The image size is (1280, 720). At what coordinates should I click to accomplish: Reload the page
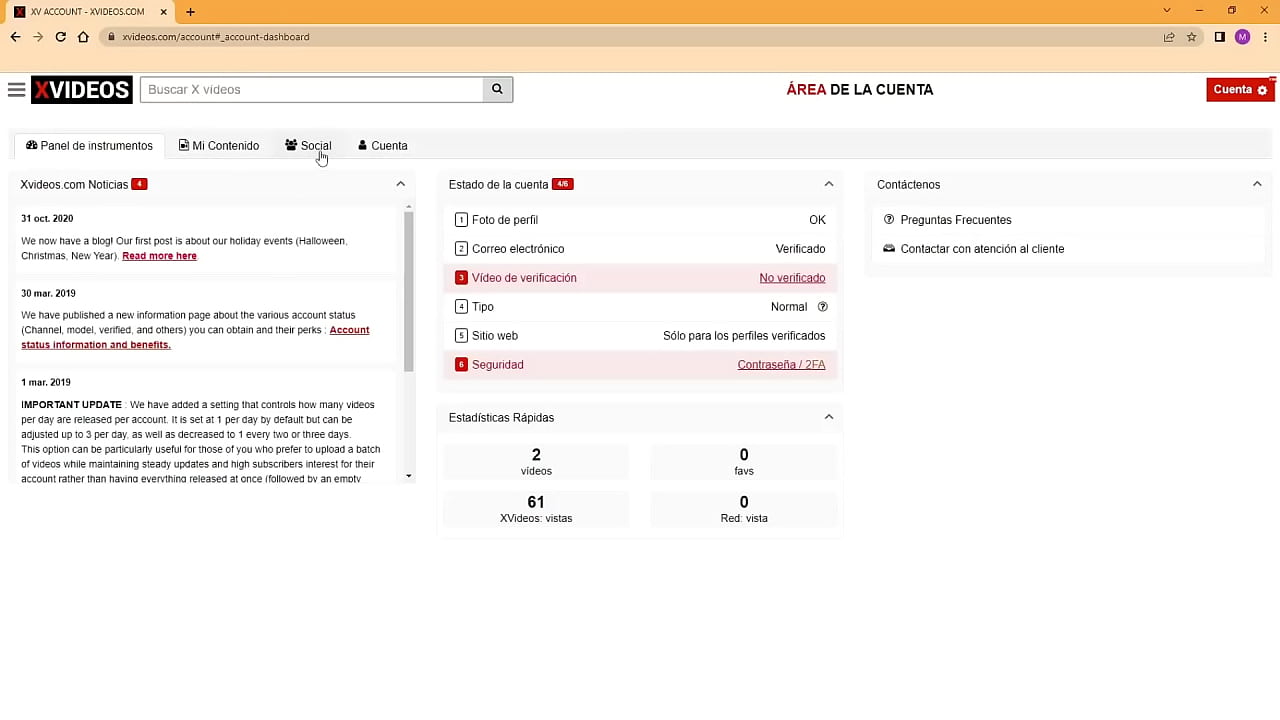pyautogui.click(x=61, y=37)
